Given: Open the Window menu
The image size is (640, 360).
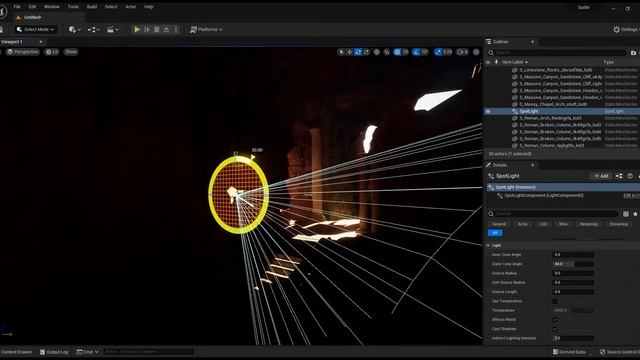Looking at the screenshot, I should (x=51, y=7).
